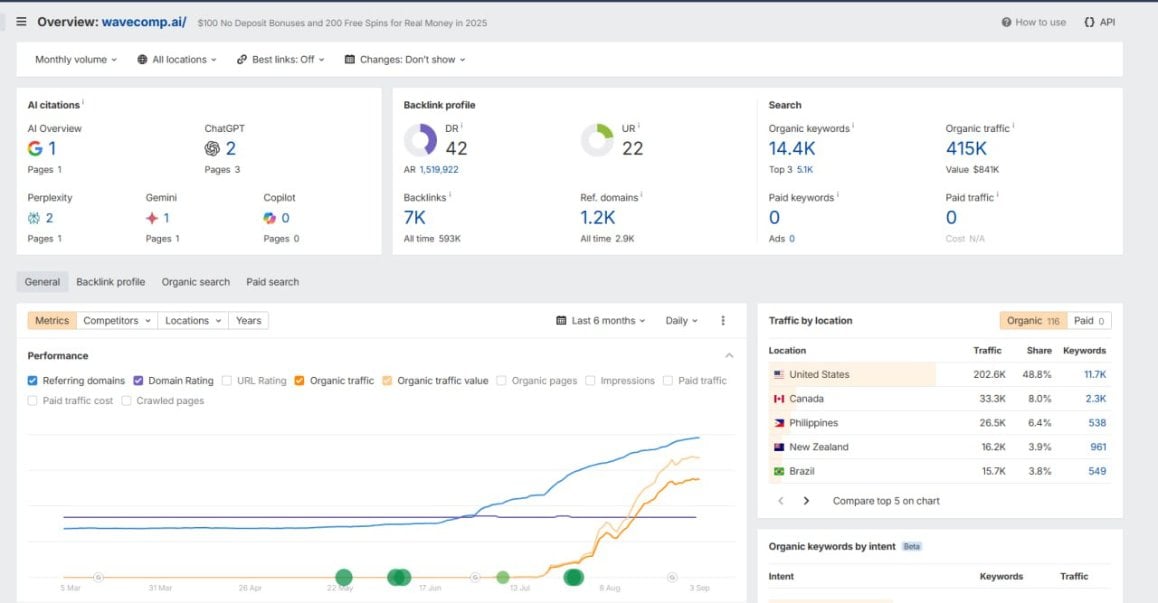Toggle the Organic traffic checkbox
Image resolution: width=1158 pixels, height=603 pixels.
point(299,381)
